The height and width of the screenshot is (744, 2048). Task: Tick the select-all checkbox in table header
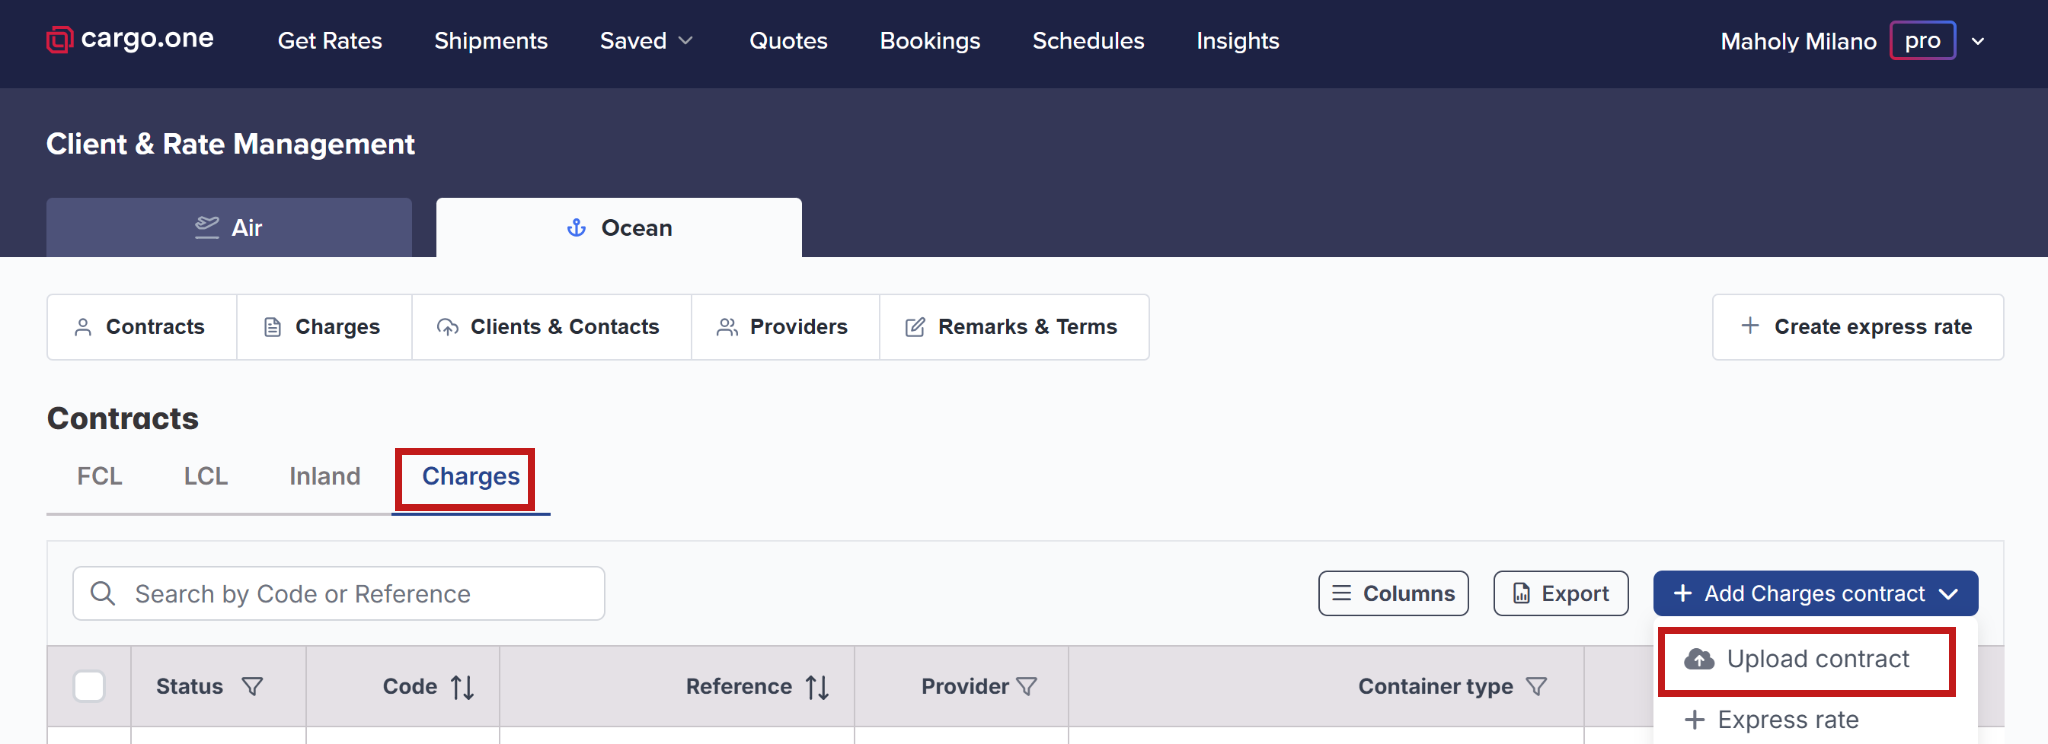point(89,686)
